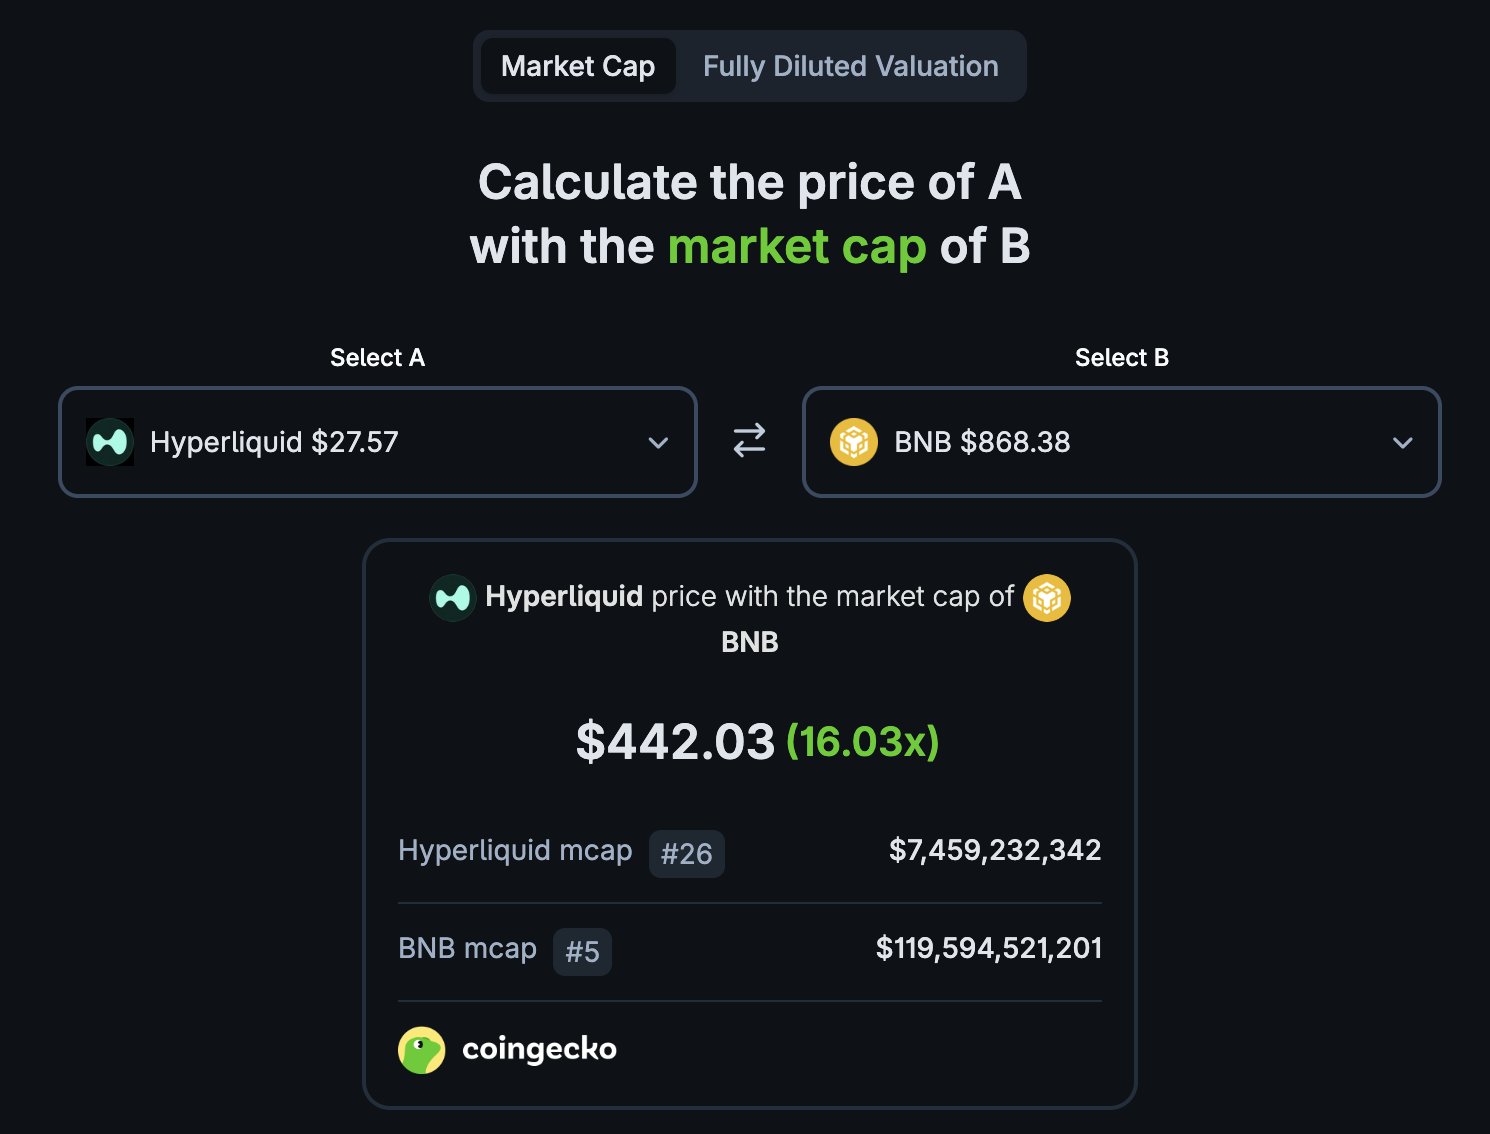1490x1134 pixels.
Task: Click the #26 rank badge for Hyperliquid
Action: 686,854
